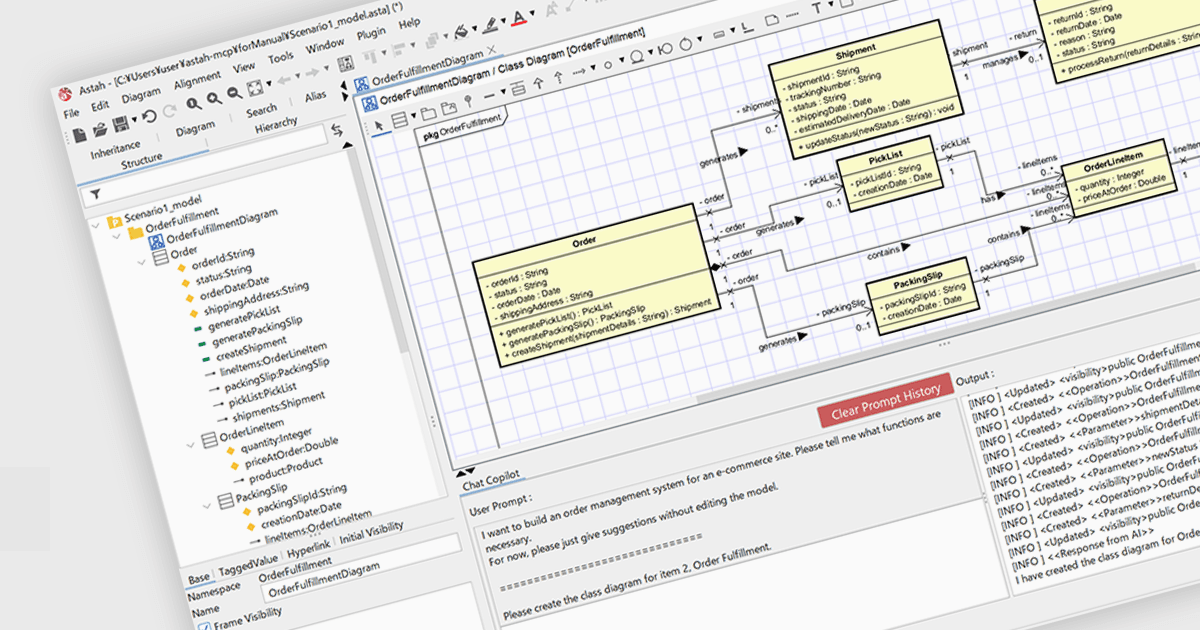Toggle the Frame Visibility checkbox
1200x630 pixels.
click(x=204, y=627)
